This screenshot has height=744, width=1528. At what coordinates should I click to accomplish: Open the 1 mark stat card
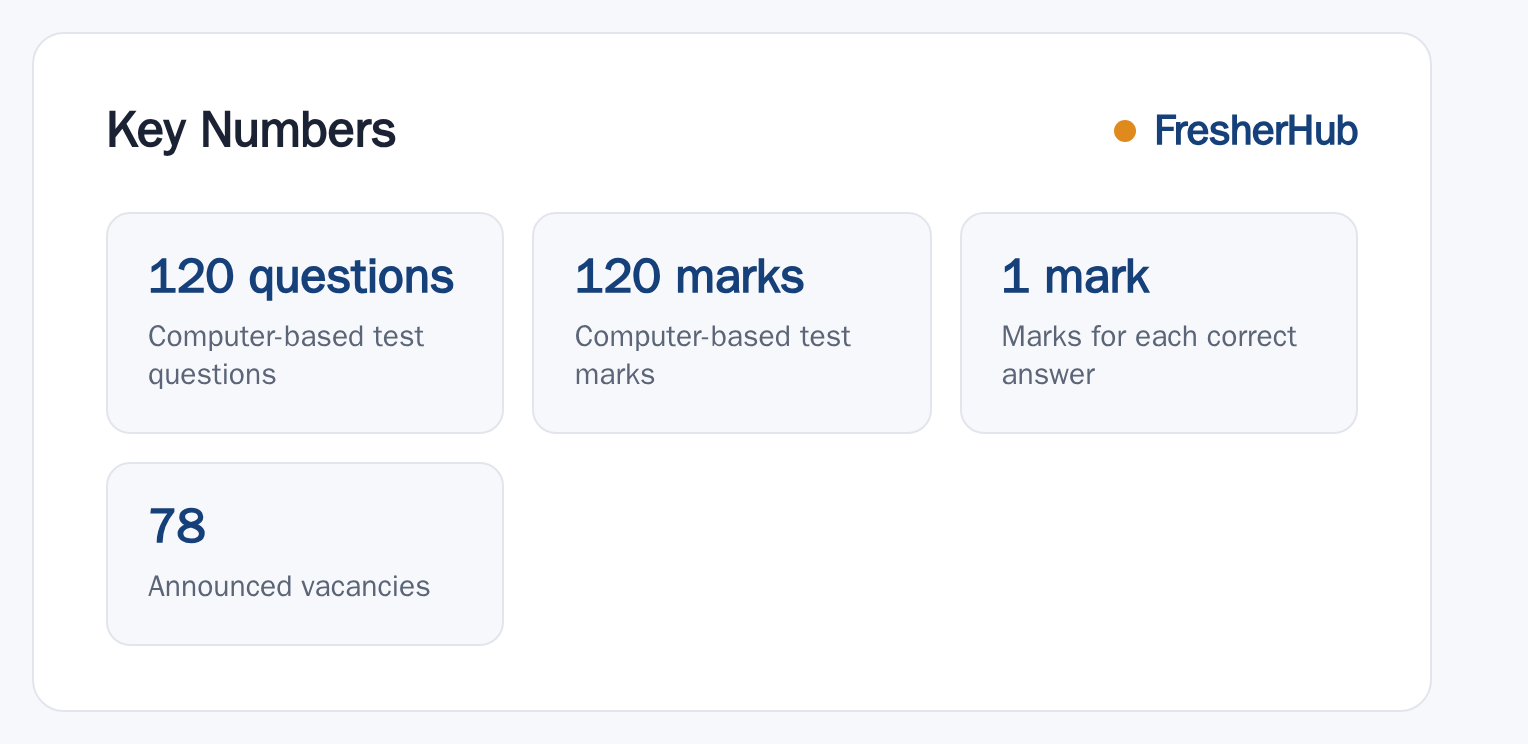point(1159,323)
